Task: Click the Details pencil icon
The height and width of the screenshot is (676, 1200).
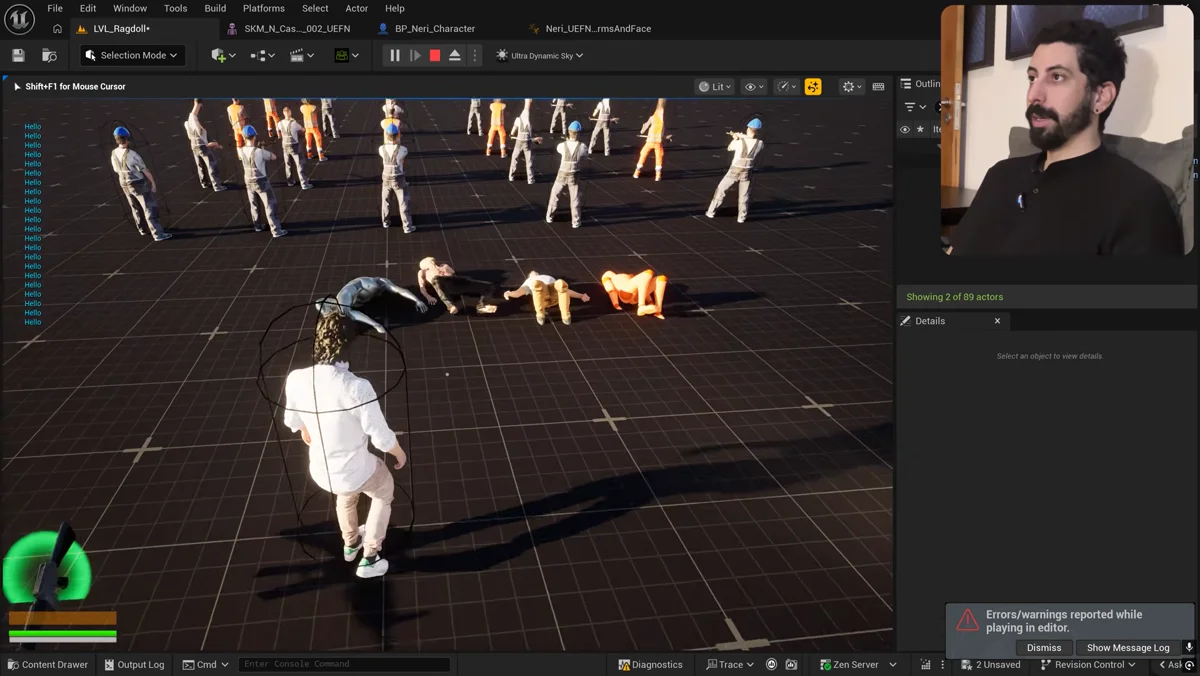Action: 906,321
